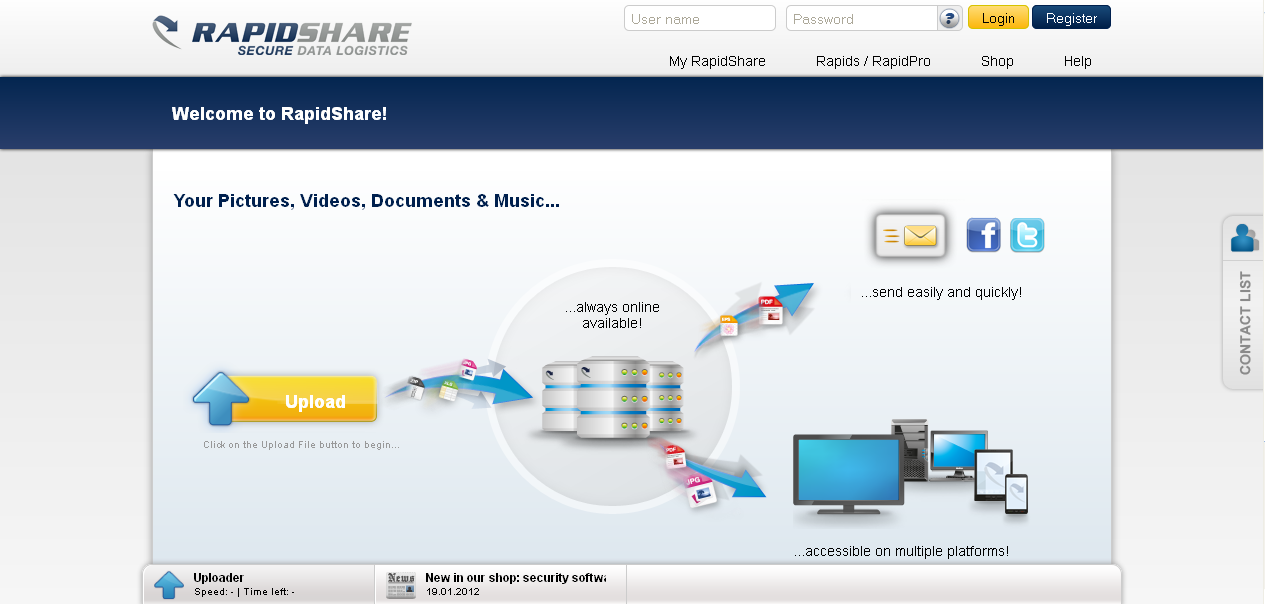Click the Register button

tap(1071, 18)
